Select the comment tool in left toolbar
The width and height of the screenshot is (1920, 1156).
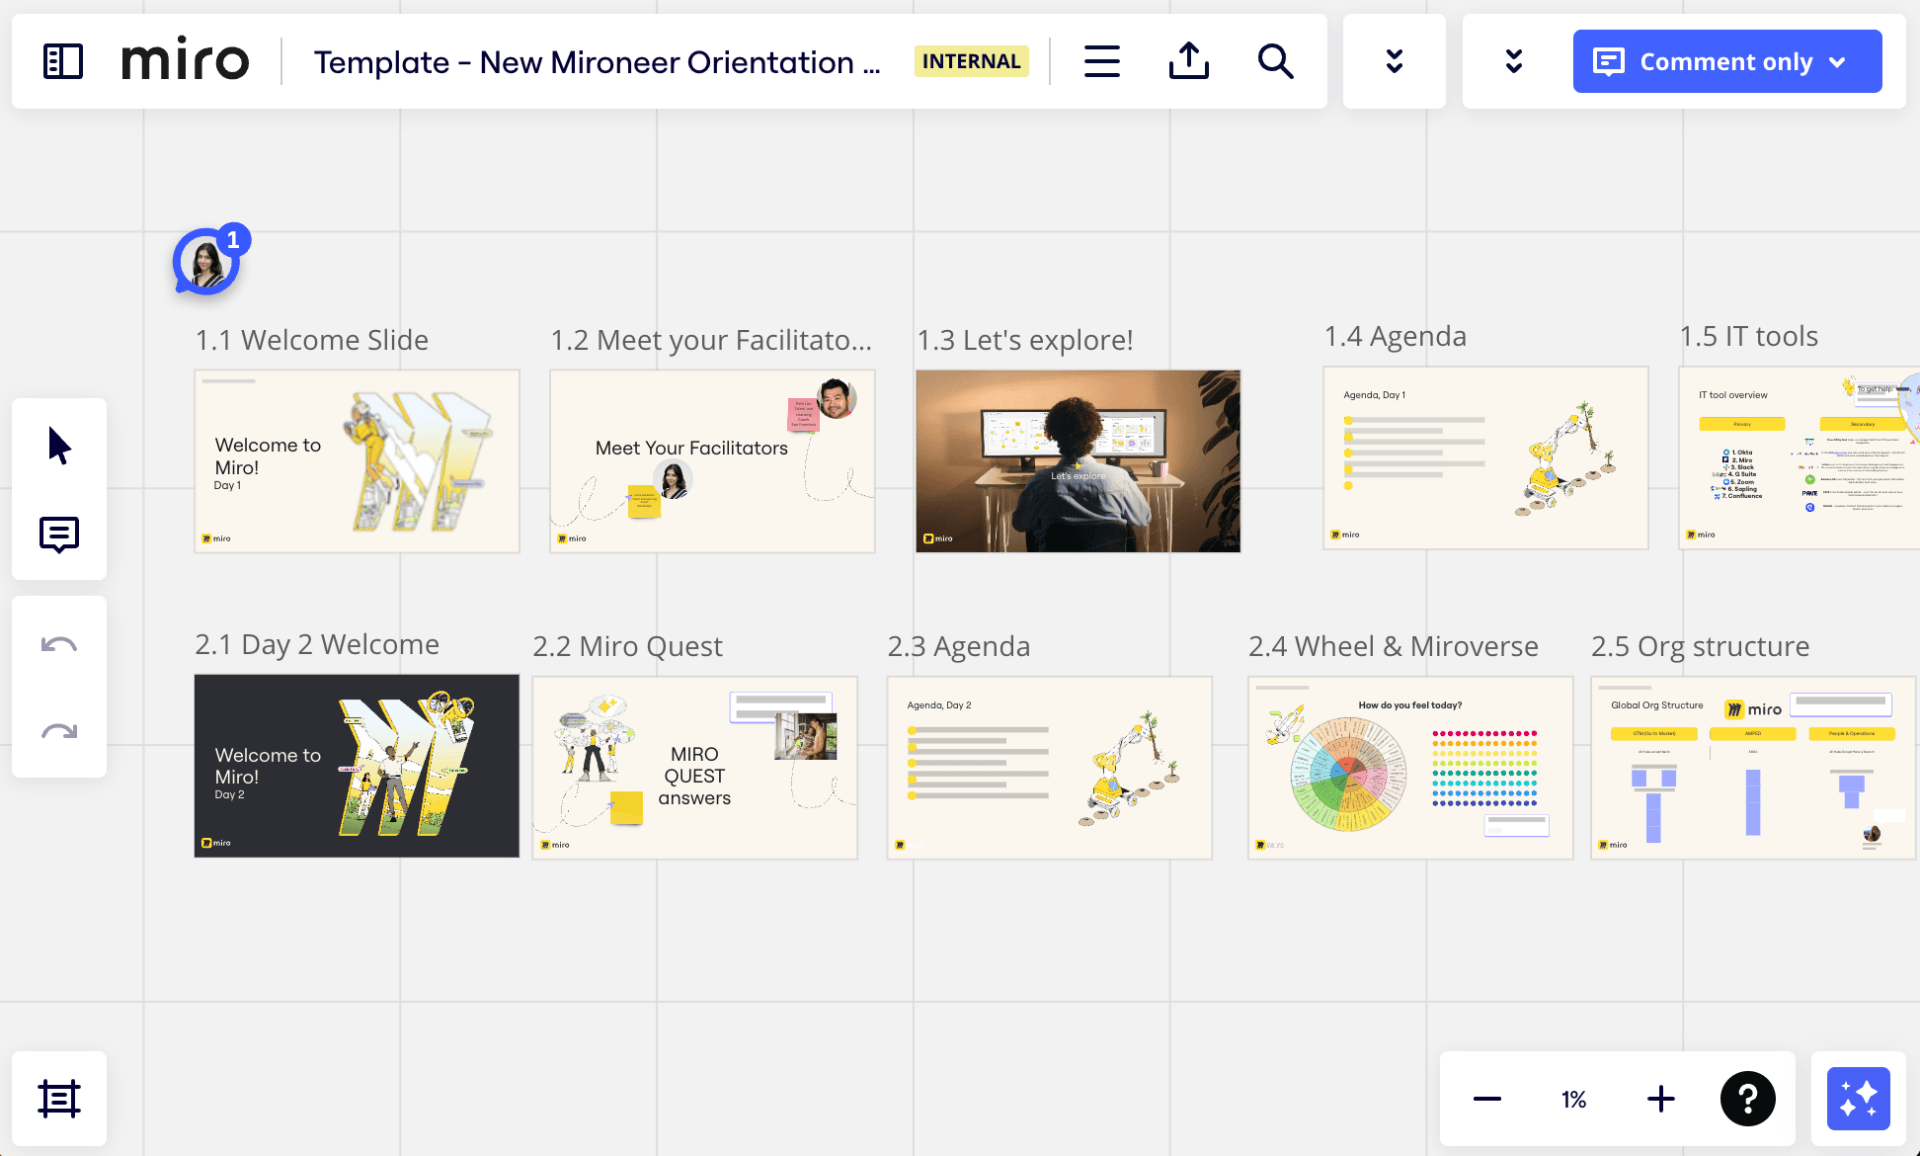point(59,534)
